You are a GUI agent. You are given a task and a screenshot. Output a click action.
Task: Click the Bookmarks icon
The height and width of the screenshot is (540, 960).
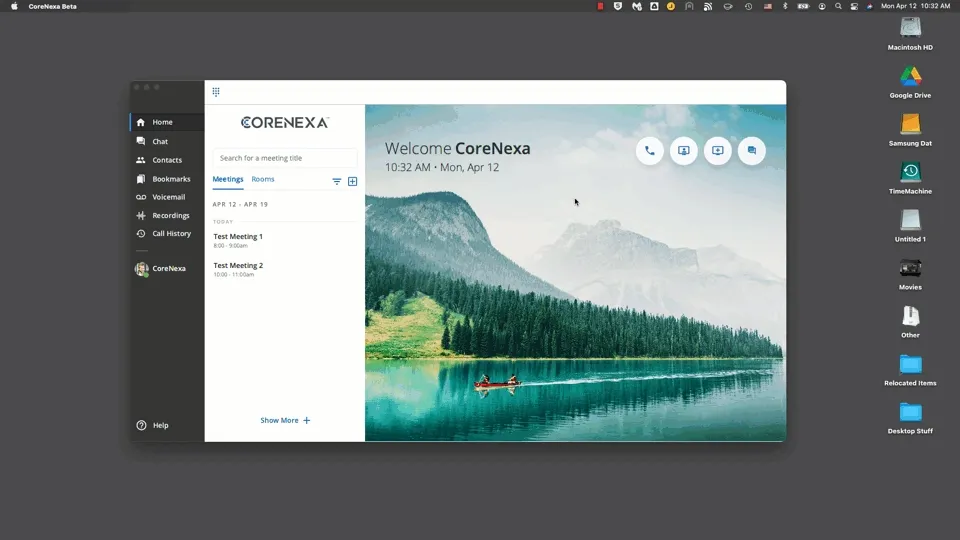[141, 179]
